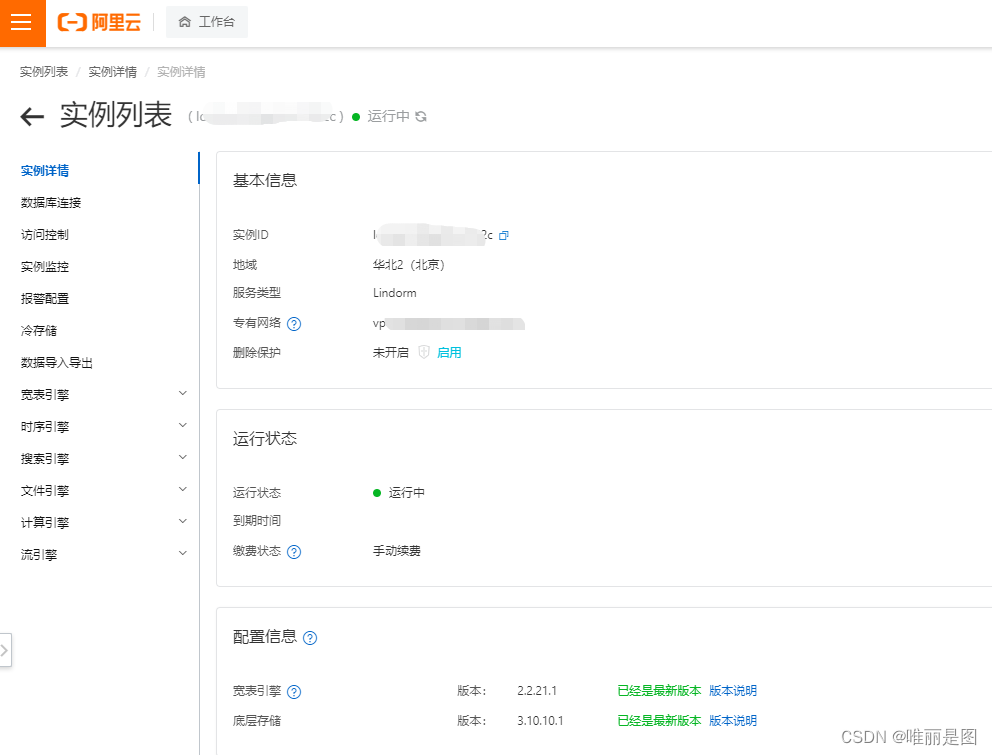This screenshot has width=992, height=755.
Task: Open the hamburger navigation menu
Action: [21, 22]
